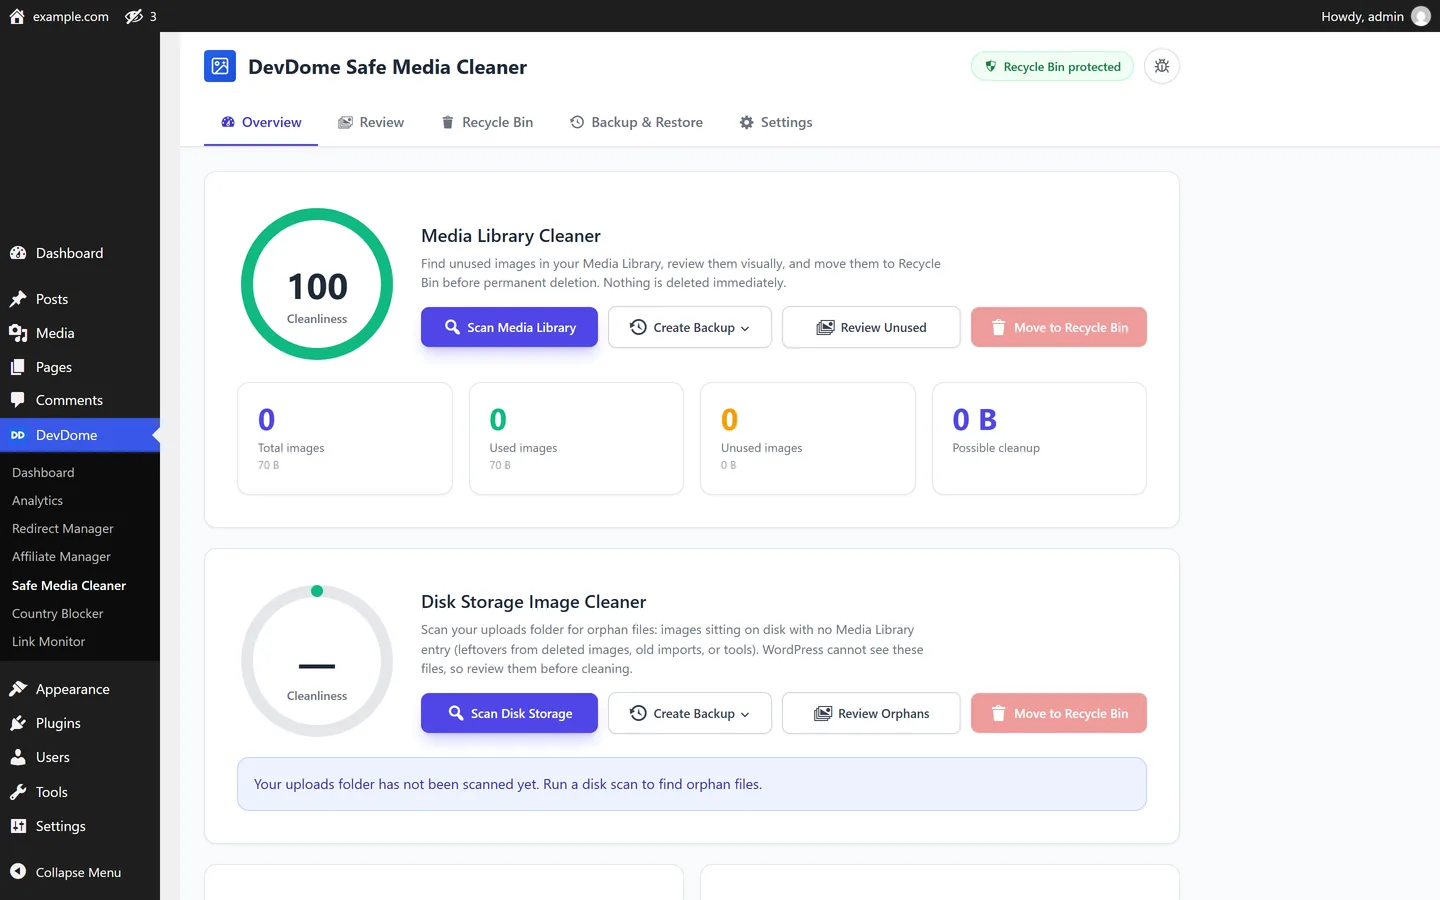Click the hidden items eye icon
The width and height of the screenshot is (1440, 900).
pyautogui.click(x=134, y=16)
